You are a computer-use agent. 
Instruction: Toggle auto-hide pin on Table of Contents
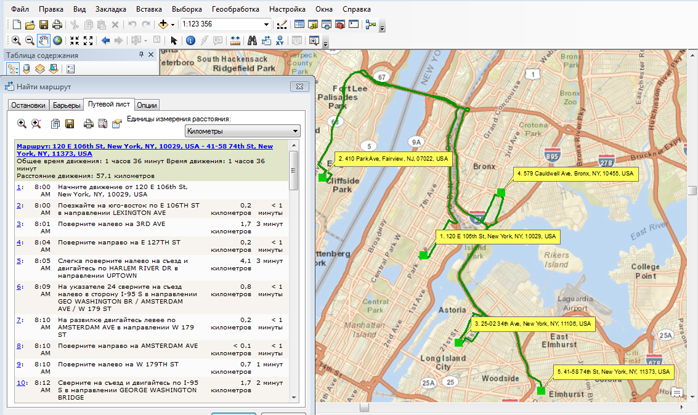141,55
